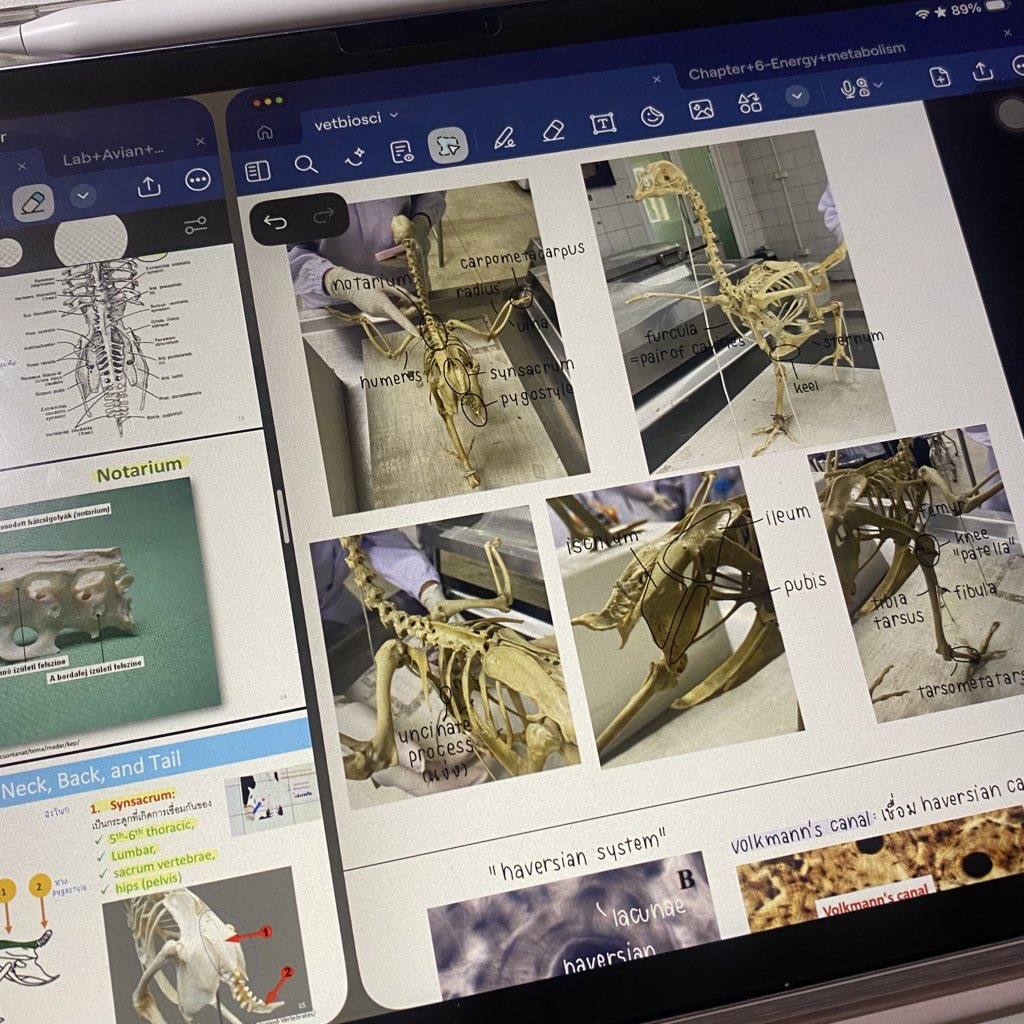This screenshot has width=1024, height=1024.
Task: Switch to Chapter+6-Energy+metabolism tab
Action: pos(797,60)
